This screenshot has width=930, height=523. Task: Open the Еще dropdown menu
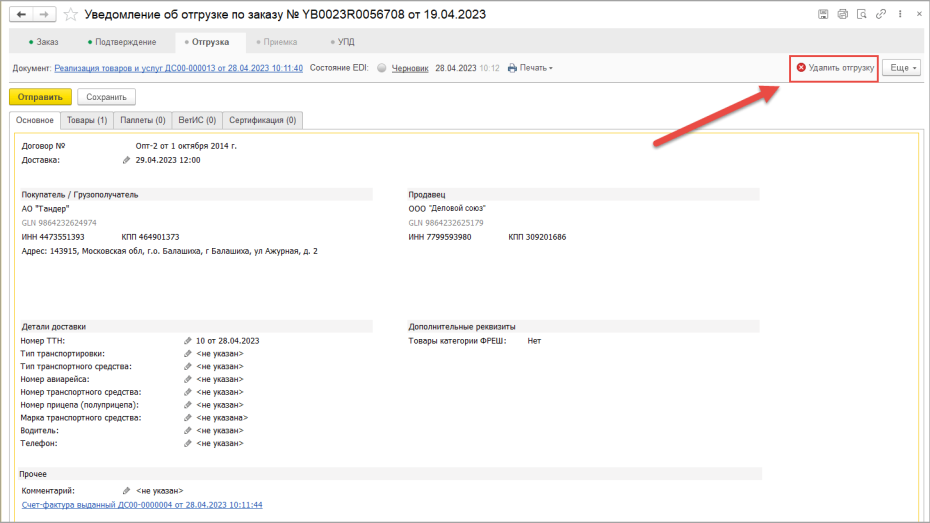click(902, 68)
